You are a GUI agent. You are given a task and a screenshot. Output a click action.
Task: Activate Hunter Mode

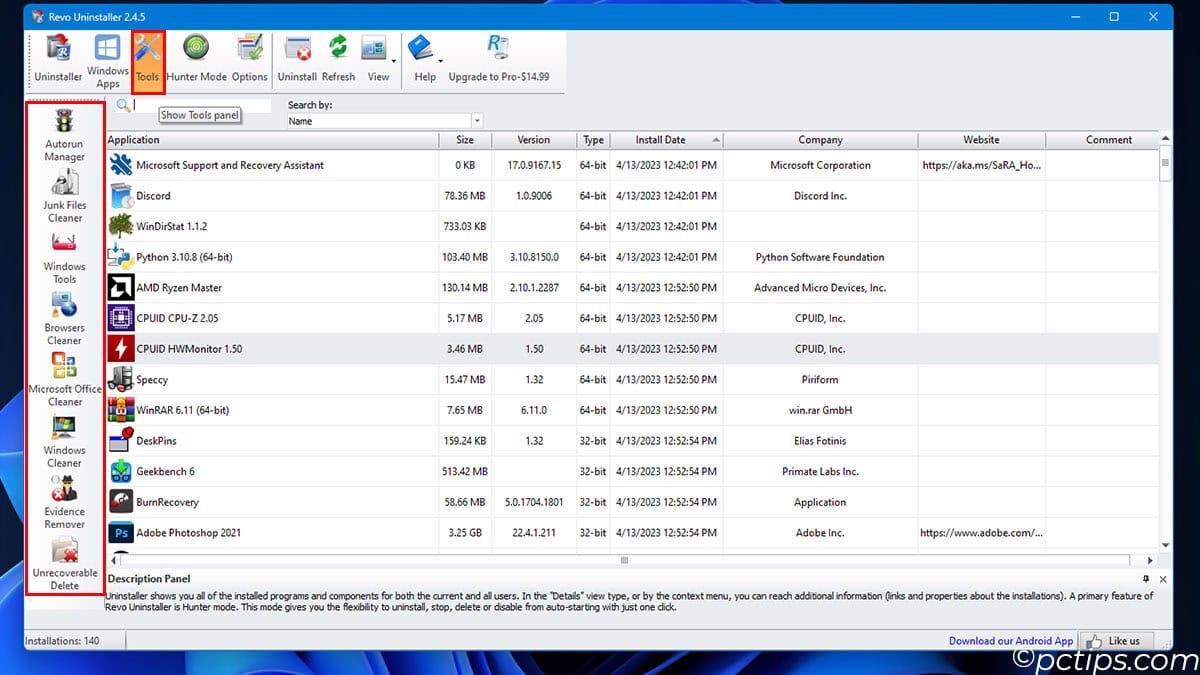click(x=195, y=58)
